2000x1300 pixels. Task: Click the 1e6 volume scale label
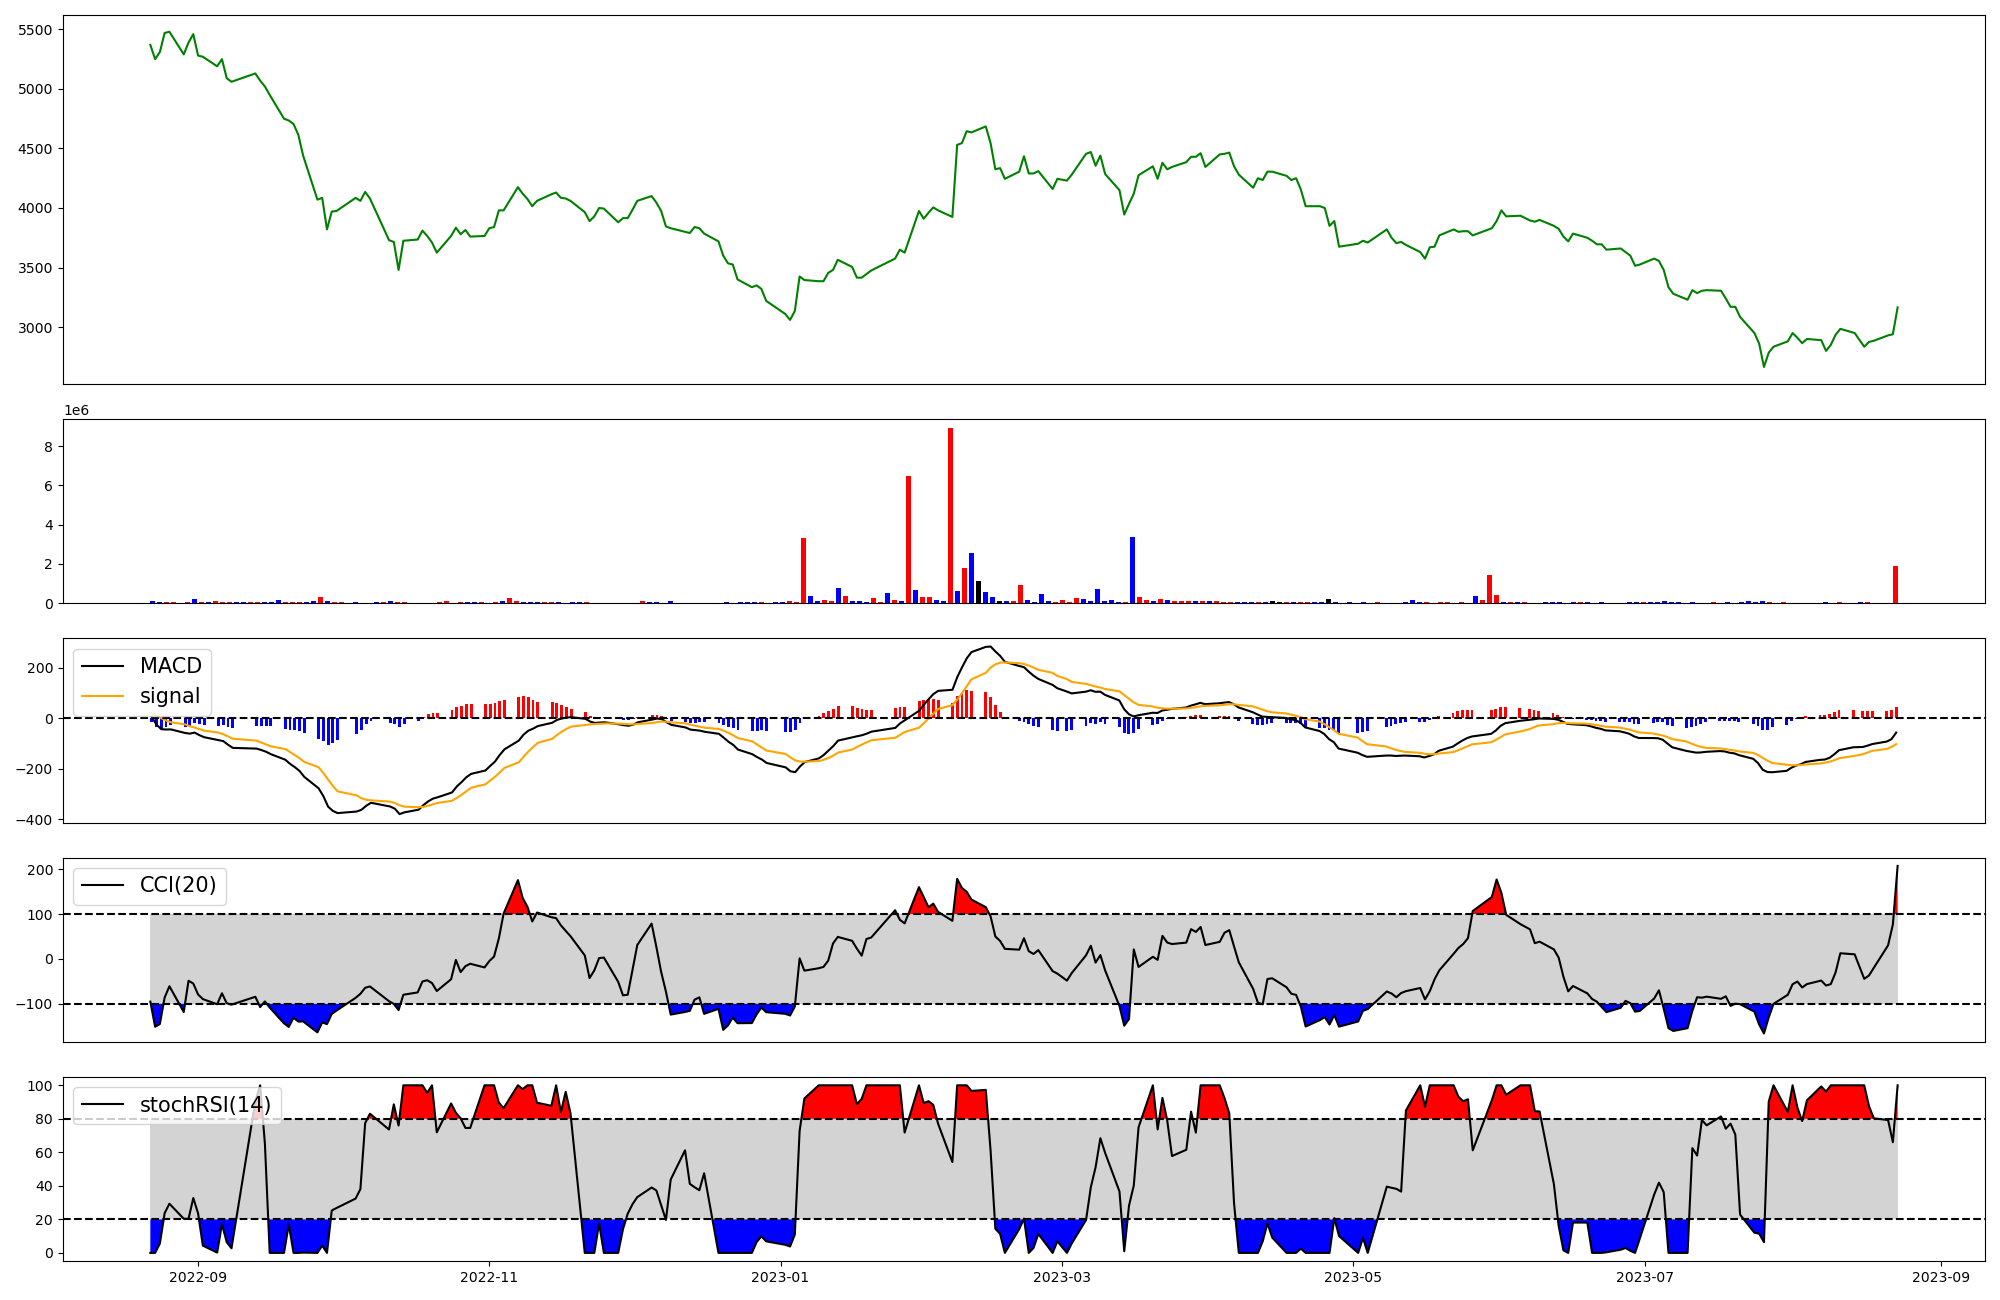click(76, 411)
